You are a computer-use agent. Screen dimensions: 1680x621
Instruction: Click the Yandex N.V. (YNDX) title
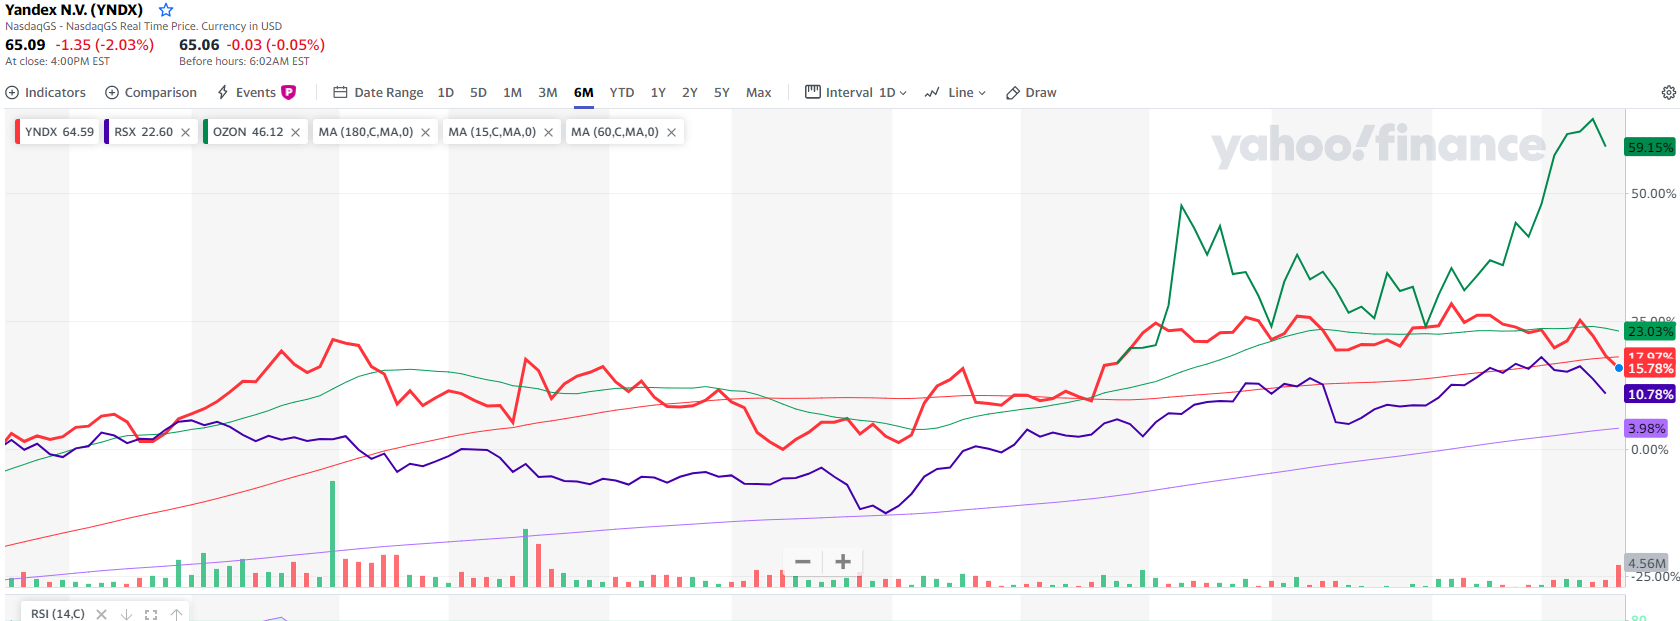pyautogui.click(x=74, y=10)
